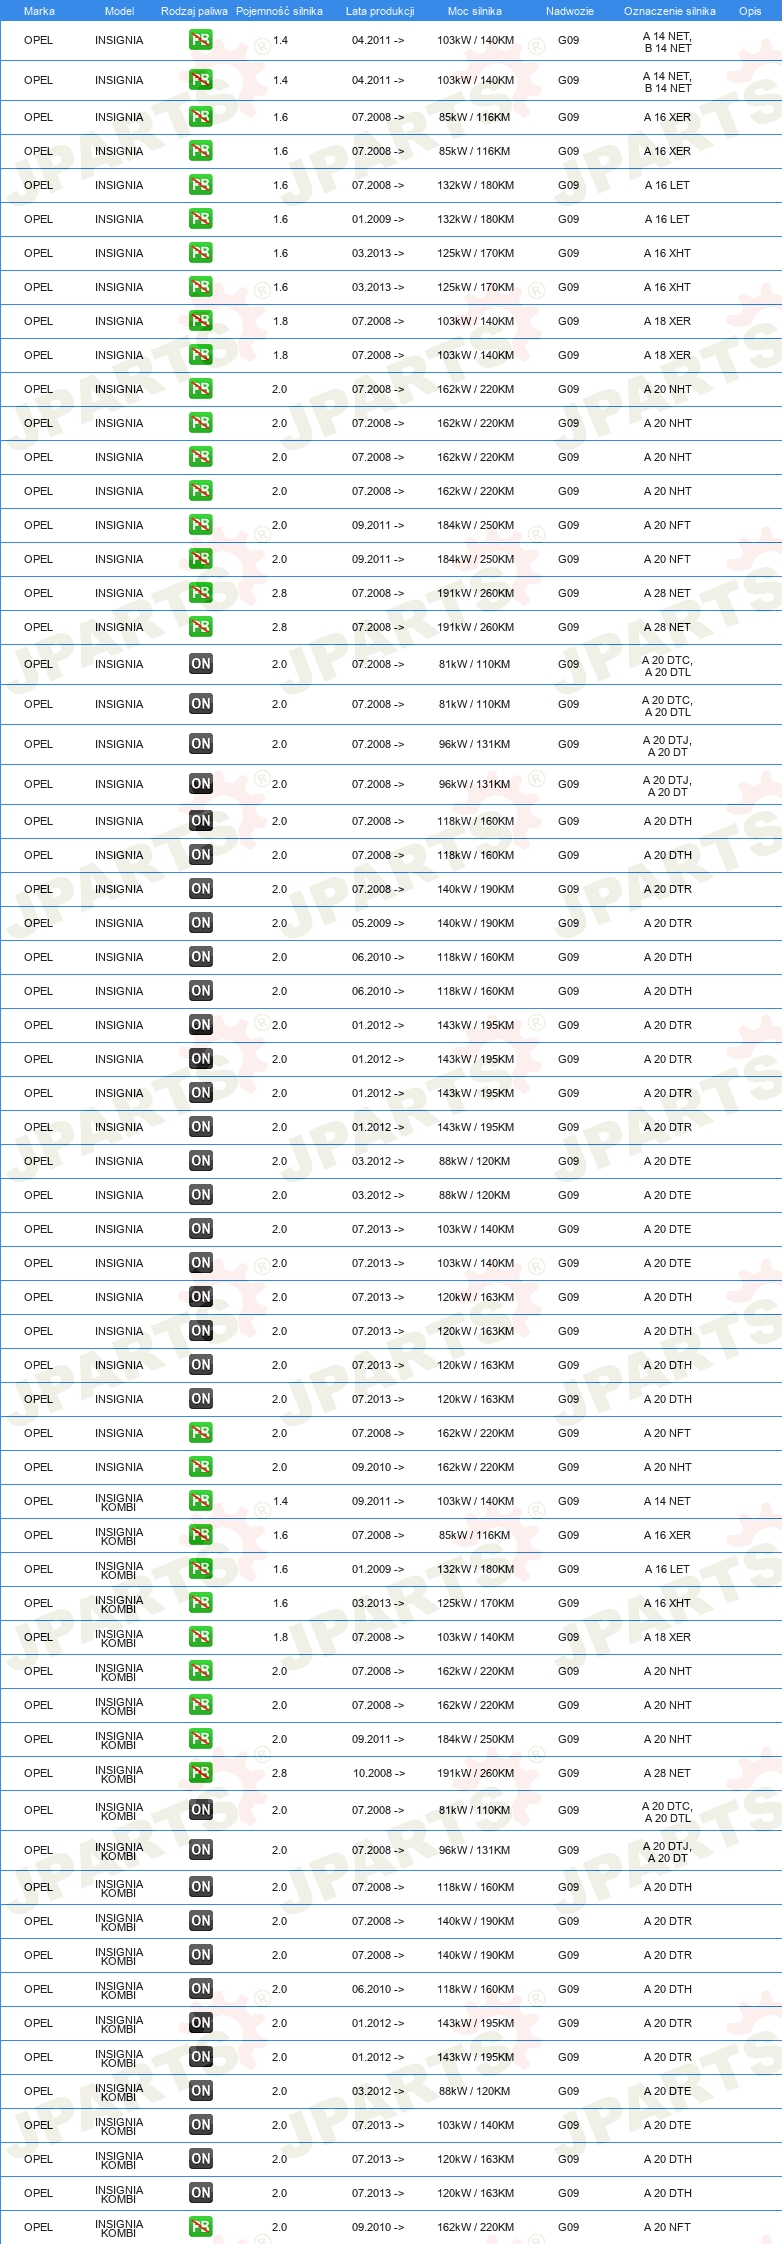Select 'A 20 NFT' cell in the 07.2008 row
Image resolution: width=782 pixels, height=2244 pixels.
click(667, 1433)
